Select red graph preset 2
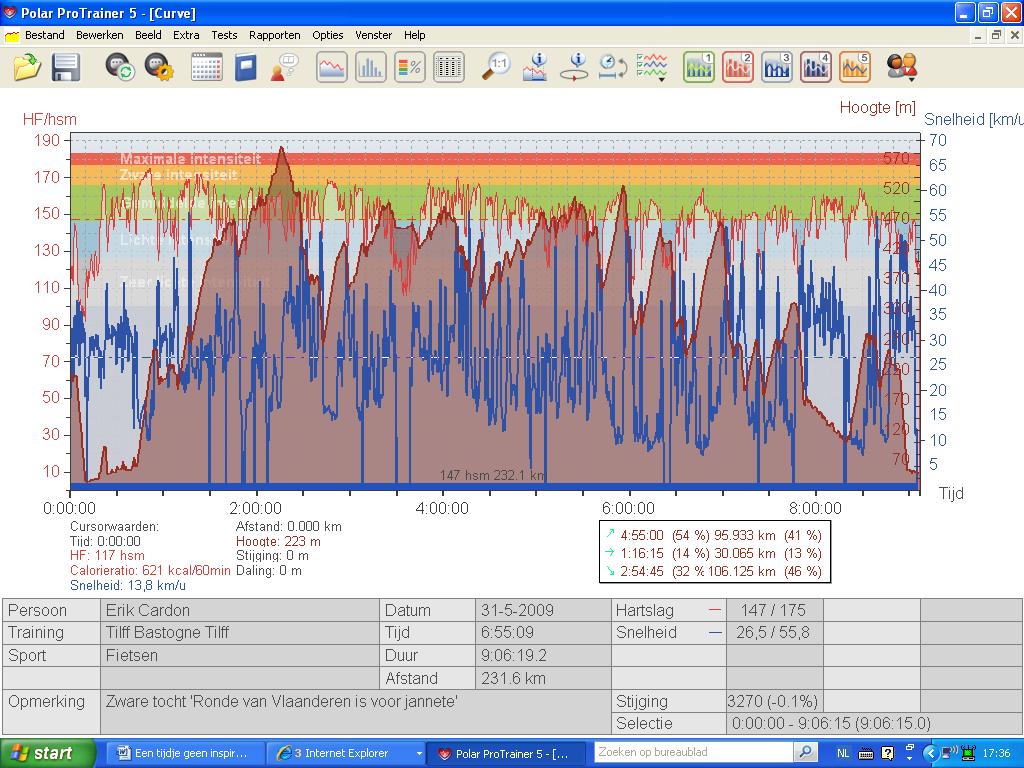 tap(738, 67)
